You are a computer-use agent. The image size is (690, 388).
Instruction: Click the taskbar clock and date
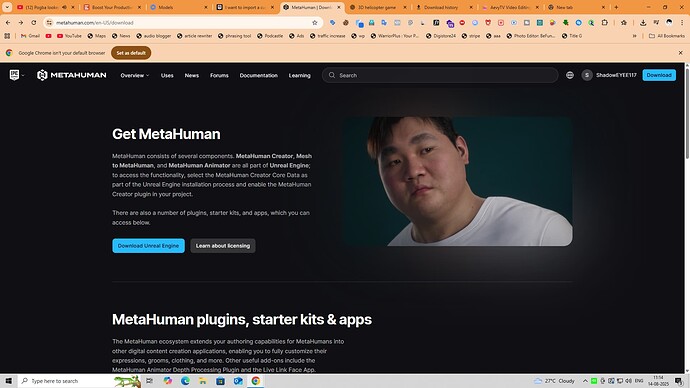[x=659, y=381]
